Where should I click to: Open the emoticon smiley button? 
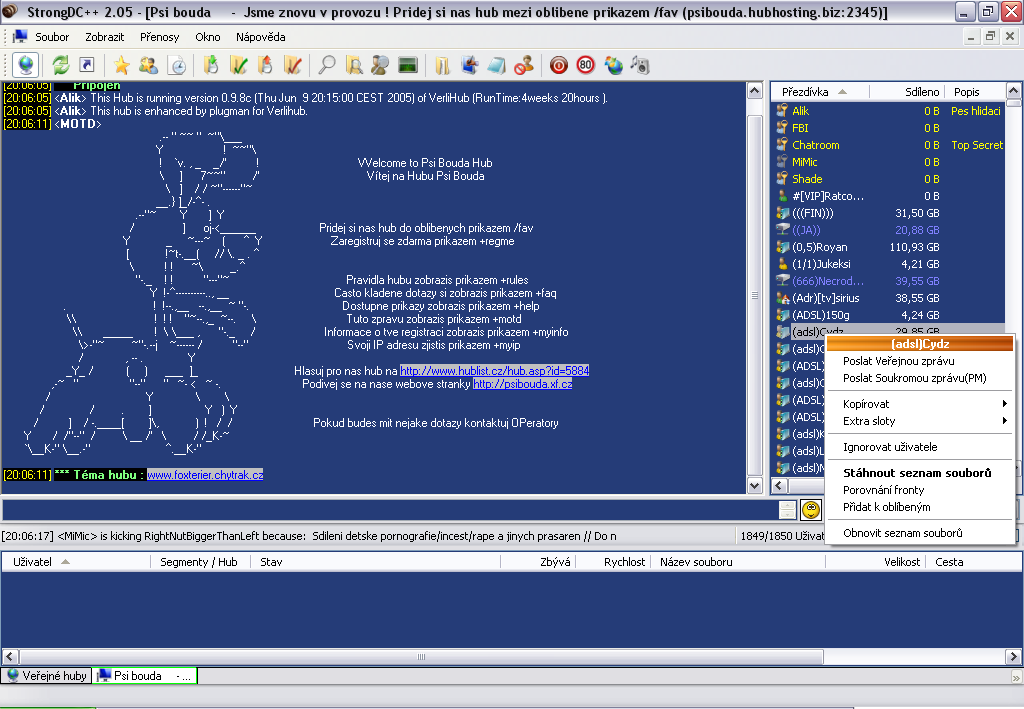[x=811, y=510]
